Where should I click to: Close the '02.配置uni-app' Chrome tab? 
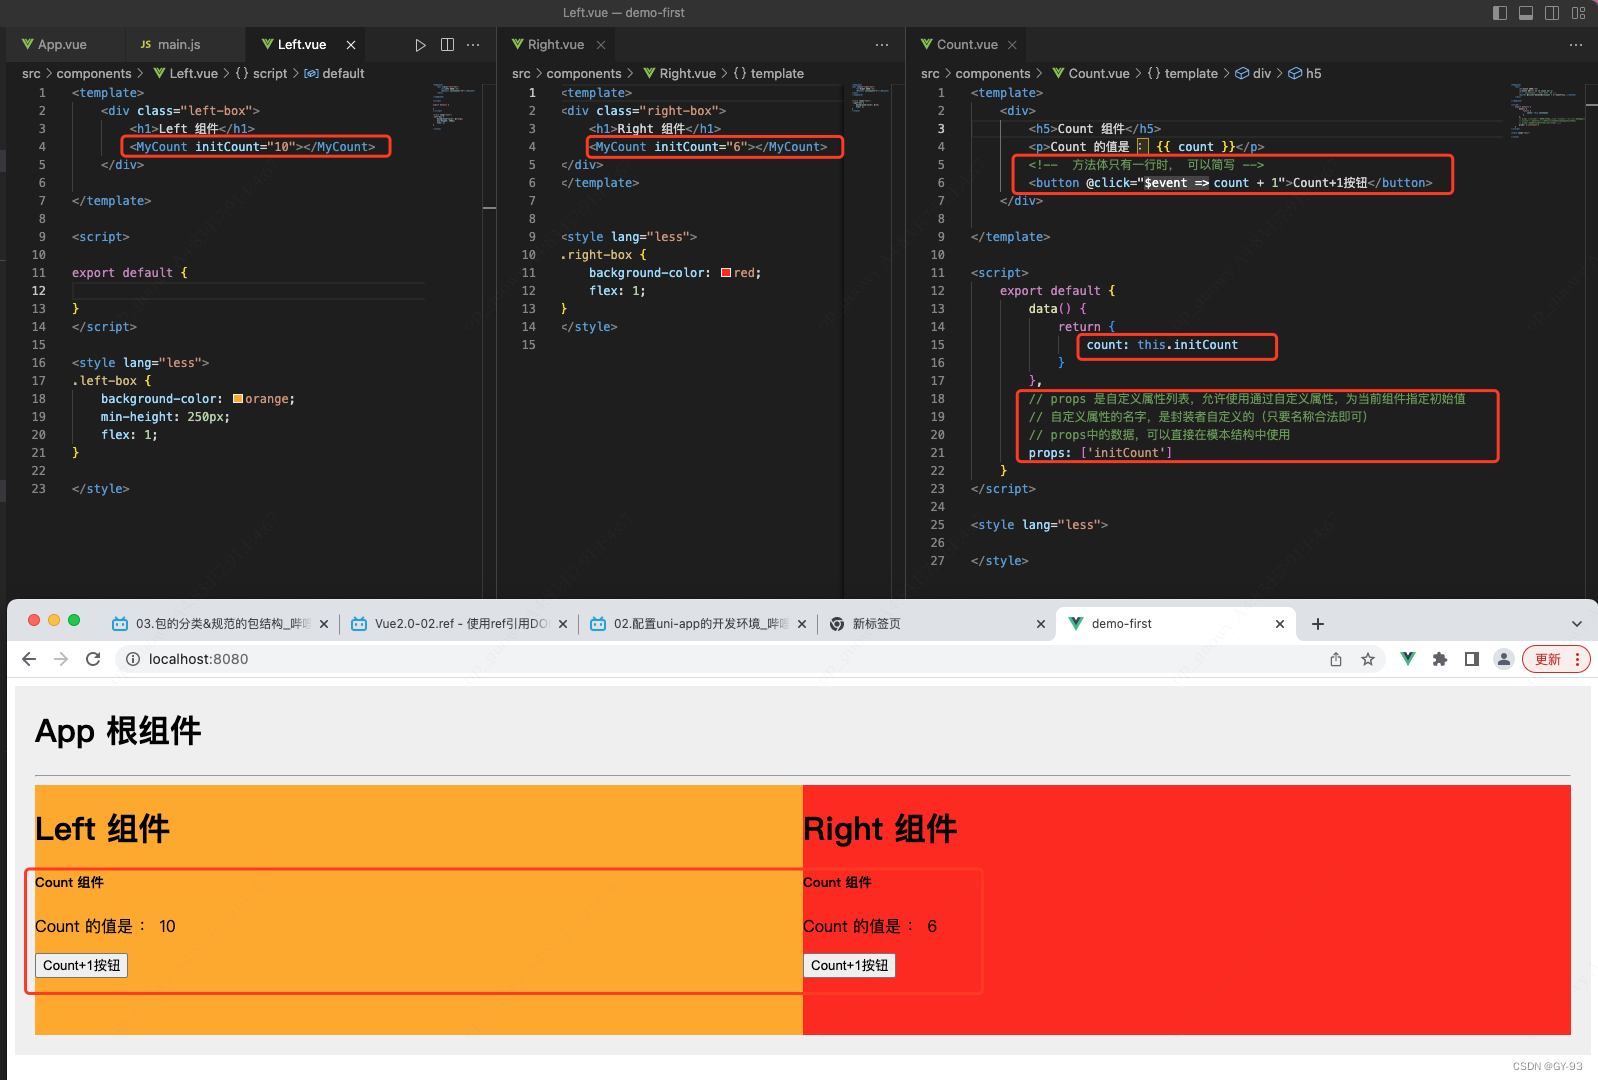coord(802,624)
